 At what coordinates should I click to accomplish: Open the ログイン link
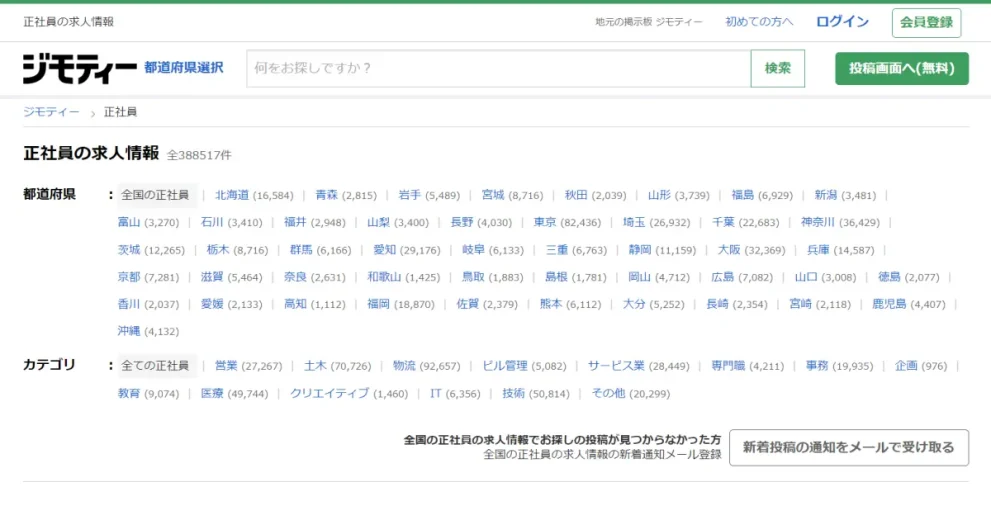click(x=842, y=21)
